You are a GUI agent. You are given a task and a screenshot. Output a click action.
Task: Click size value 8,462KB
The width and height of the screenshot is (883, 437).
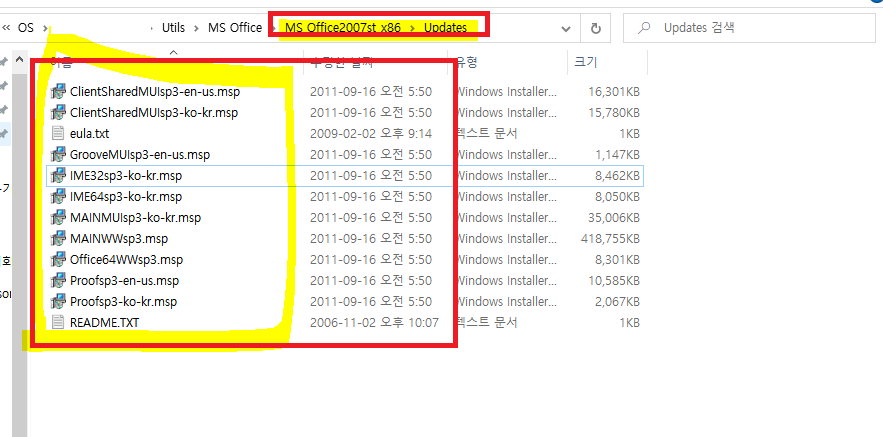click(x=617, y=176)
